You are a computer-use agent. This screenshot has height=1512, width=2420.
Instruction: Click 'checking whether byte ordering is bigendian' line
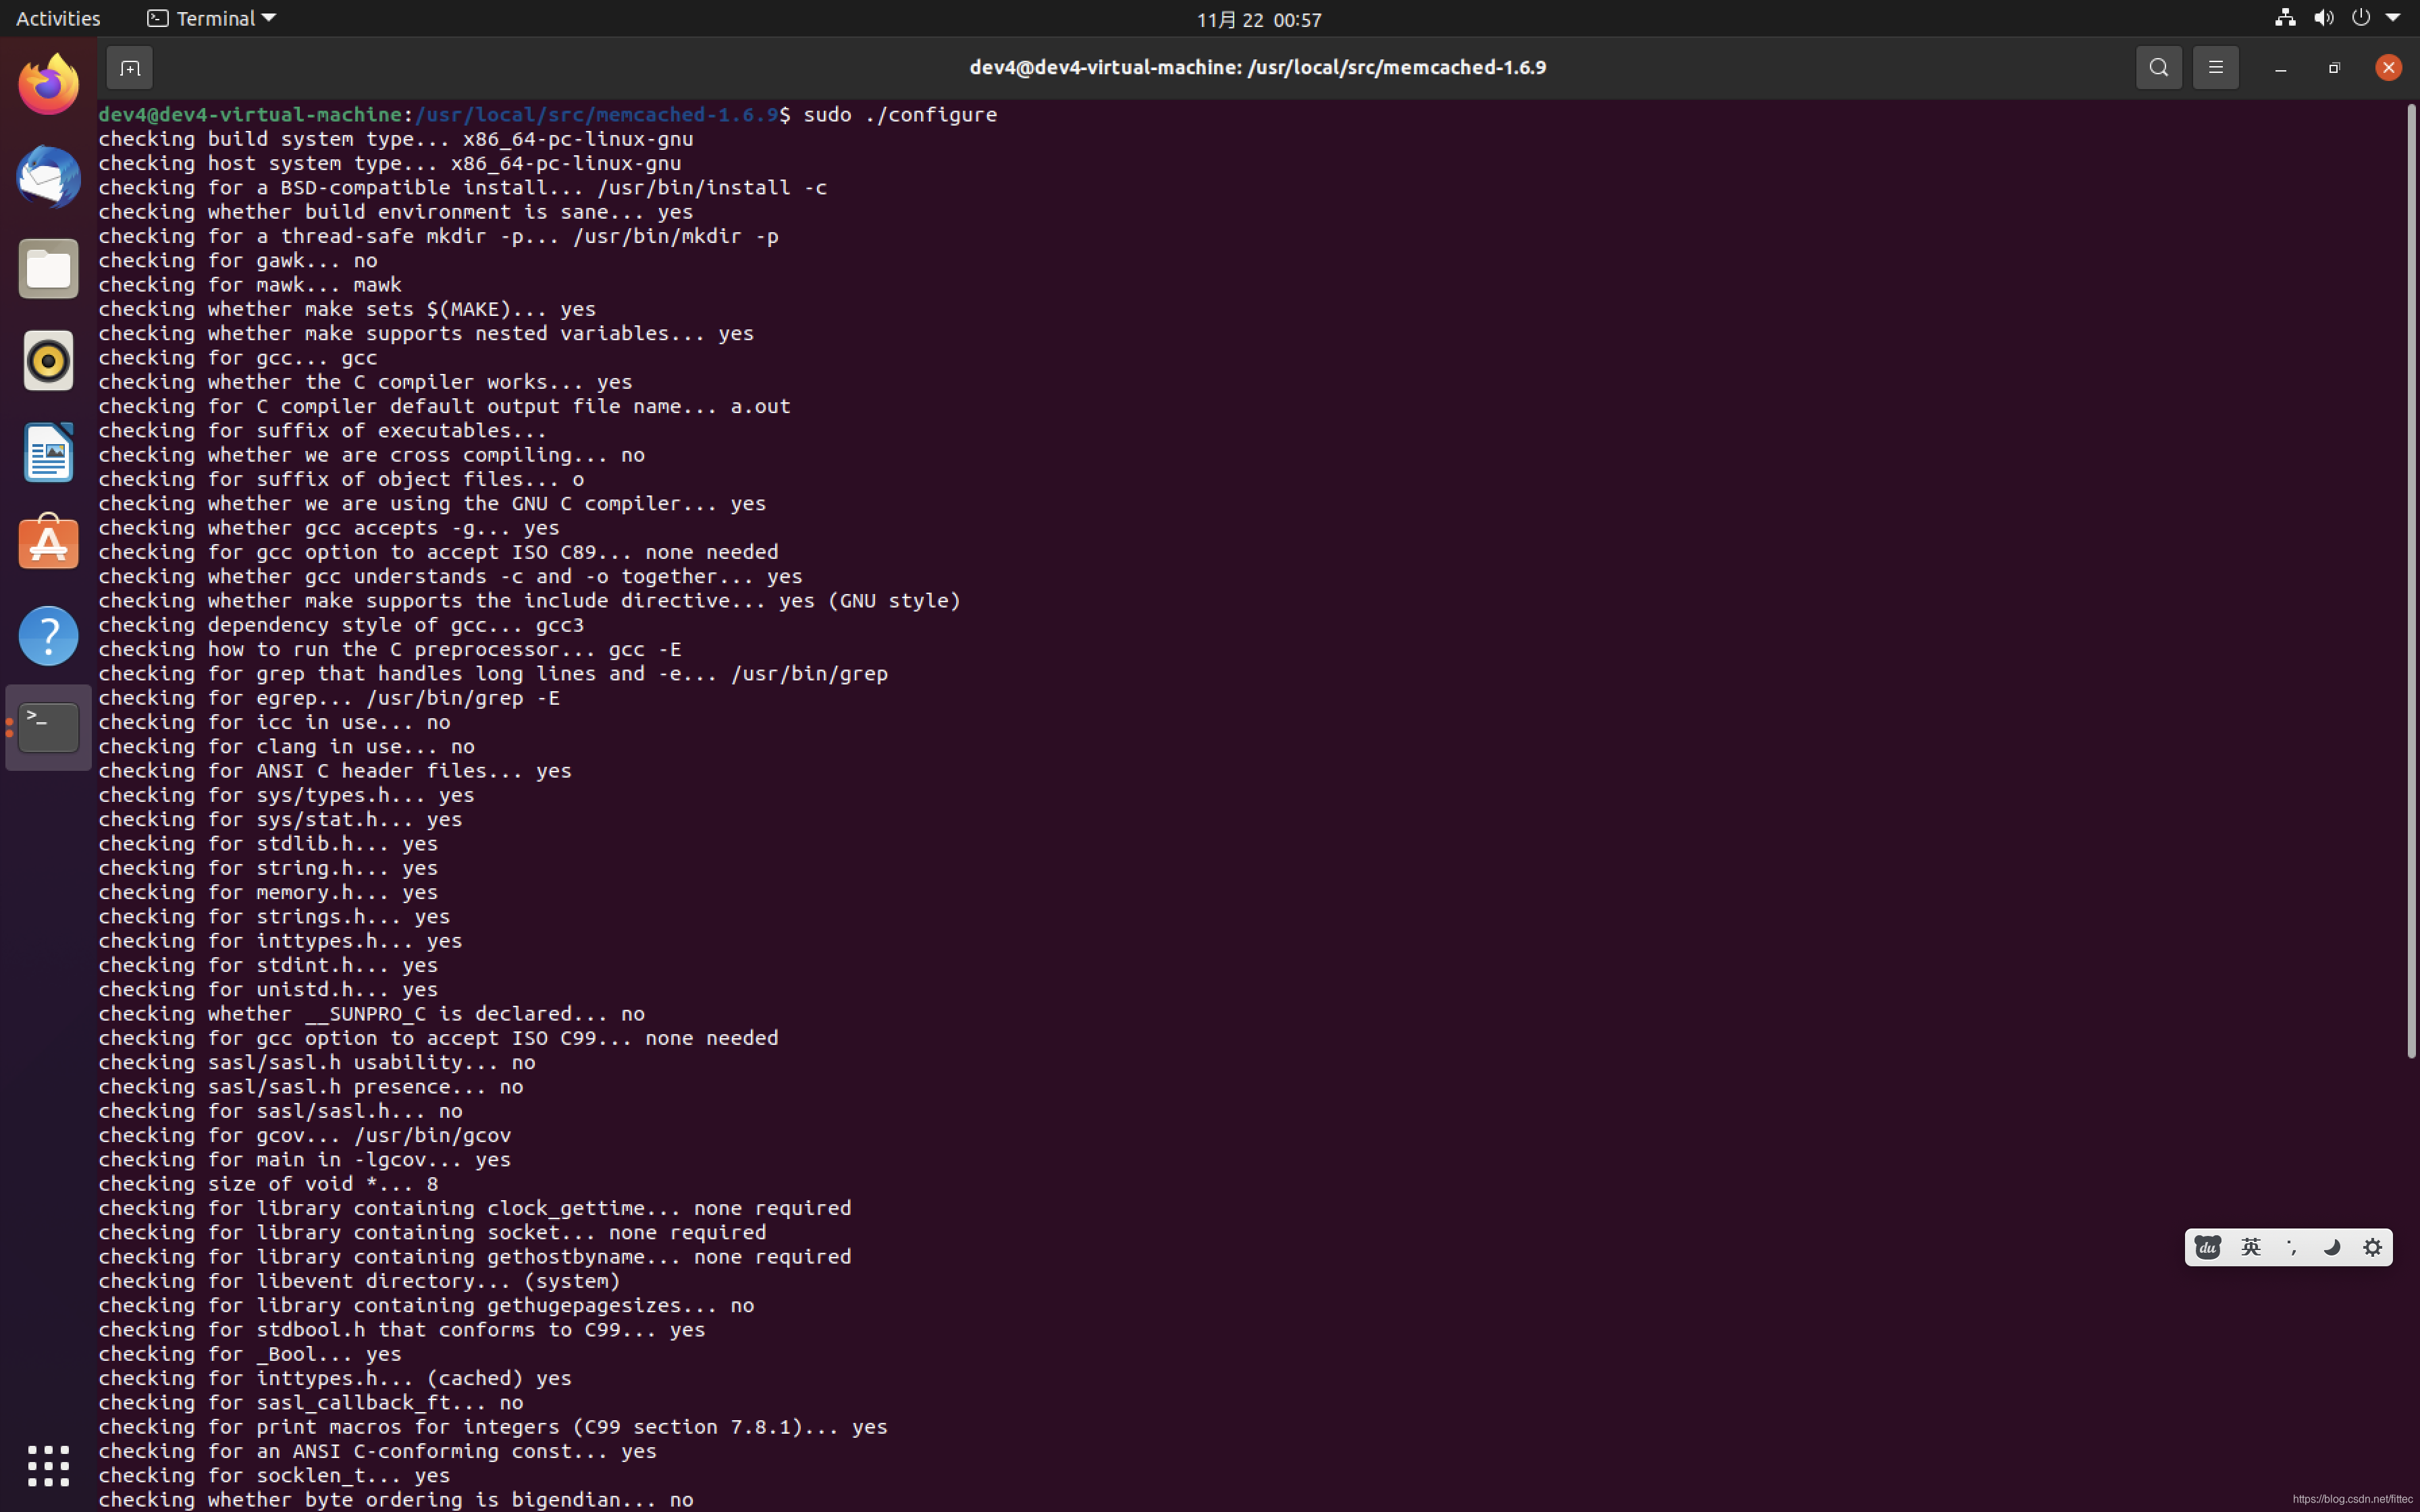pyautogui.click(x=396, y=1499)
